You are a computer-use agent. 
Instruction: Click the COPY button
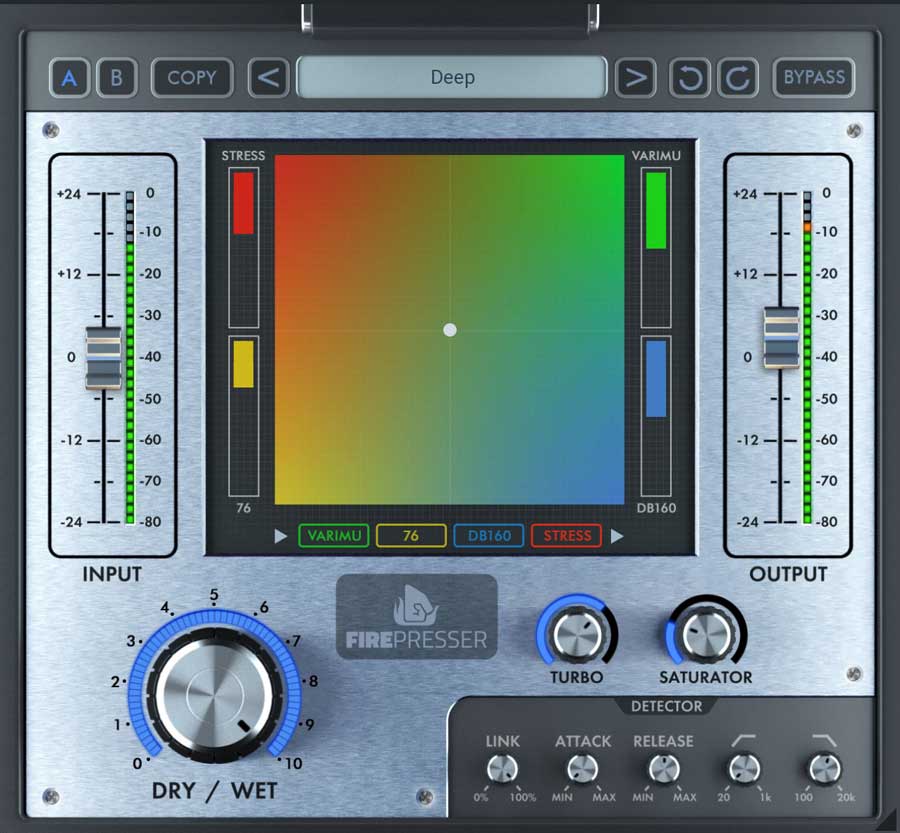coord(192,78)
